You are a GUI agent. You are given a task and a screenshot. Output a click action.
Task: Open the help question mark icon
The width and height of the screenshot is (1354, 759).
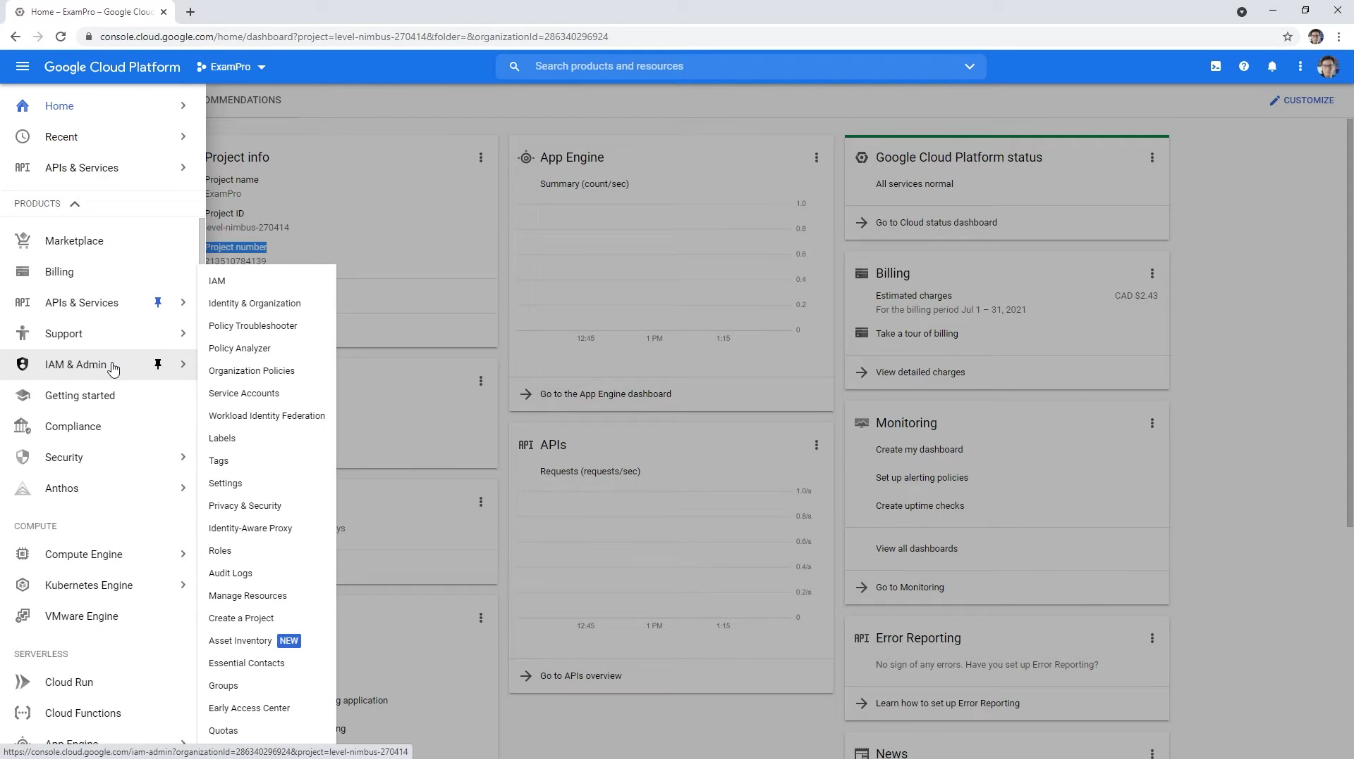pyautogui.click(x=1243, y=67)
